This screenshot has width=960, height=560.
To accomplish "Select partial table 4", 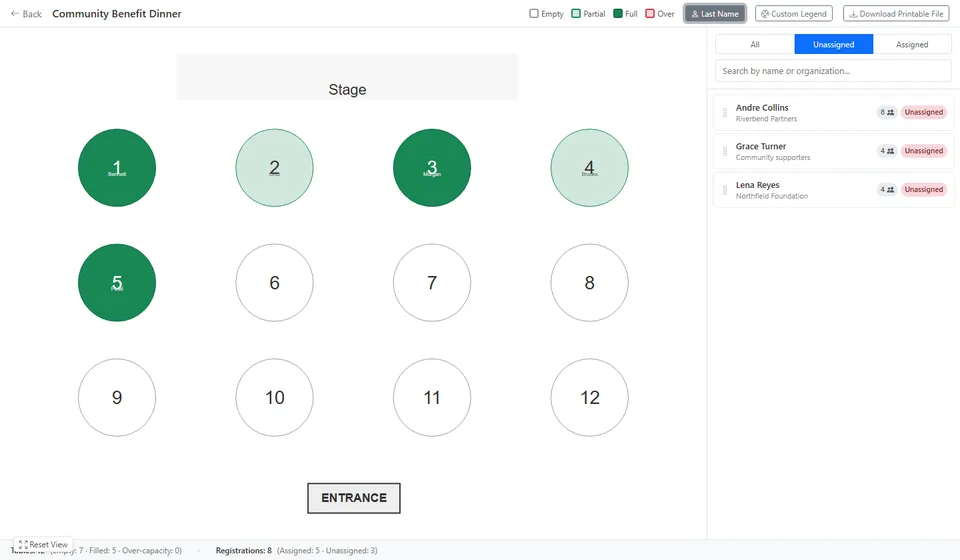I will coord(590,168).
